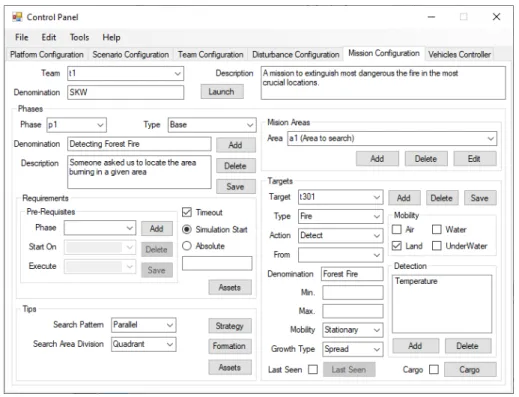Expand the Team dropdown showing t1
Viewport: 519px width, 397px height.
pyautogui.click(x=125, y=73)
